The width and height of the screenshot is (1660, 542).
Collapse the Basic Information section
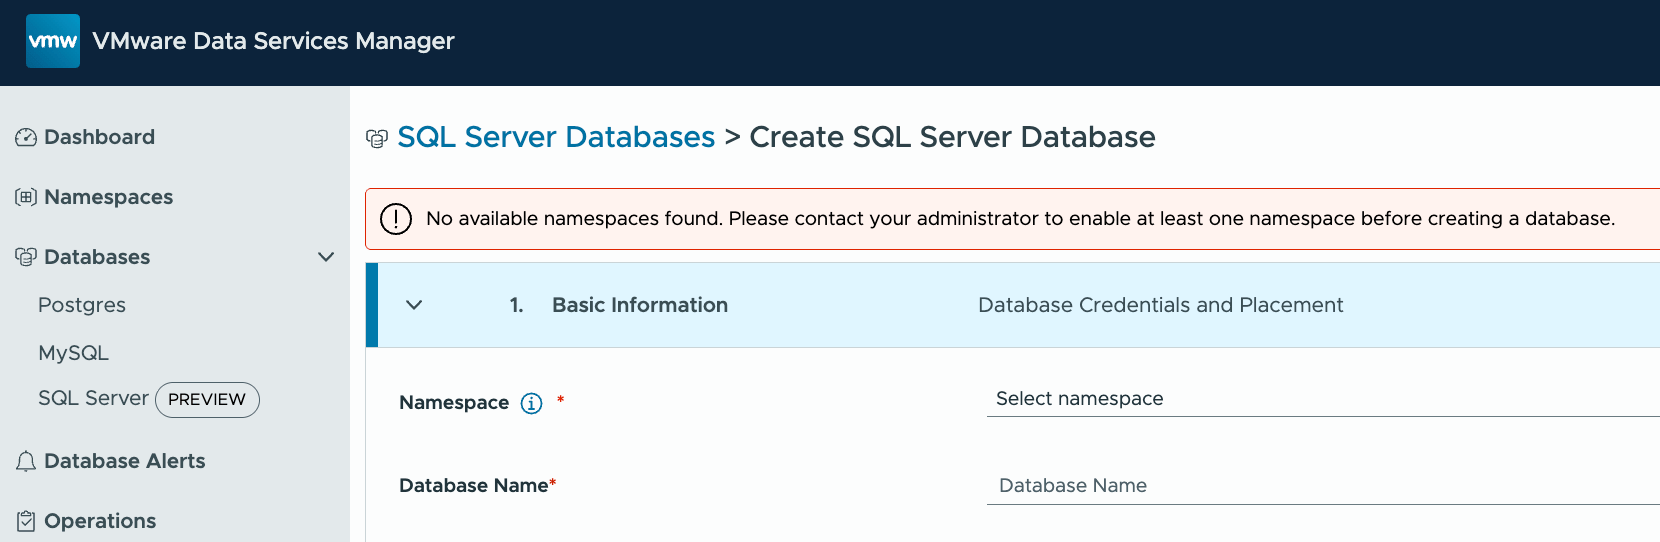[x=414, y=305]
